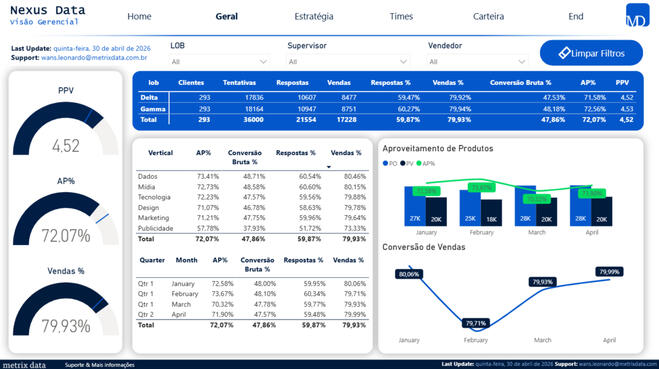Click the PPV gauge showing 4.52
Screen dimensions: 659x369
[x=66, y=129]
